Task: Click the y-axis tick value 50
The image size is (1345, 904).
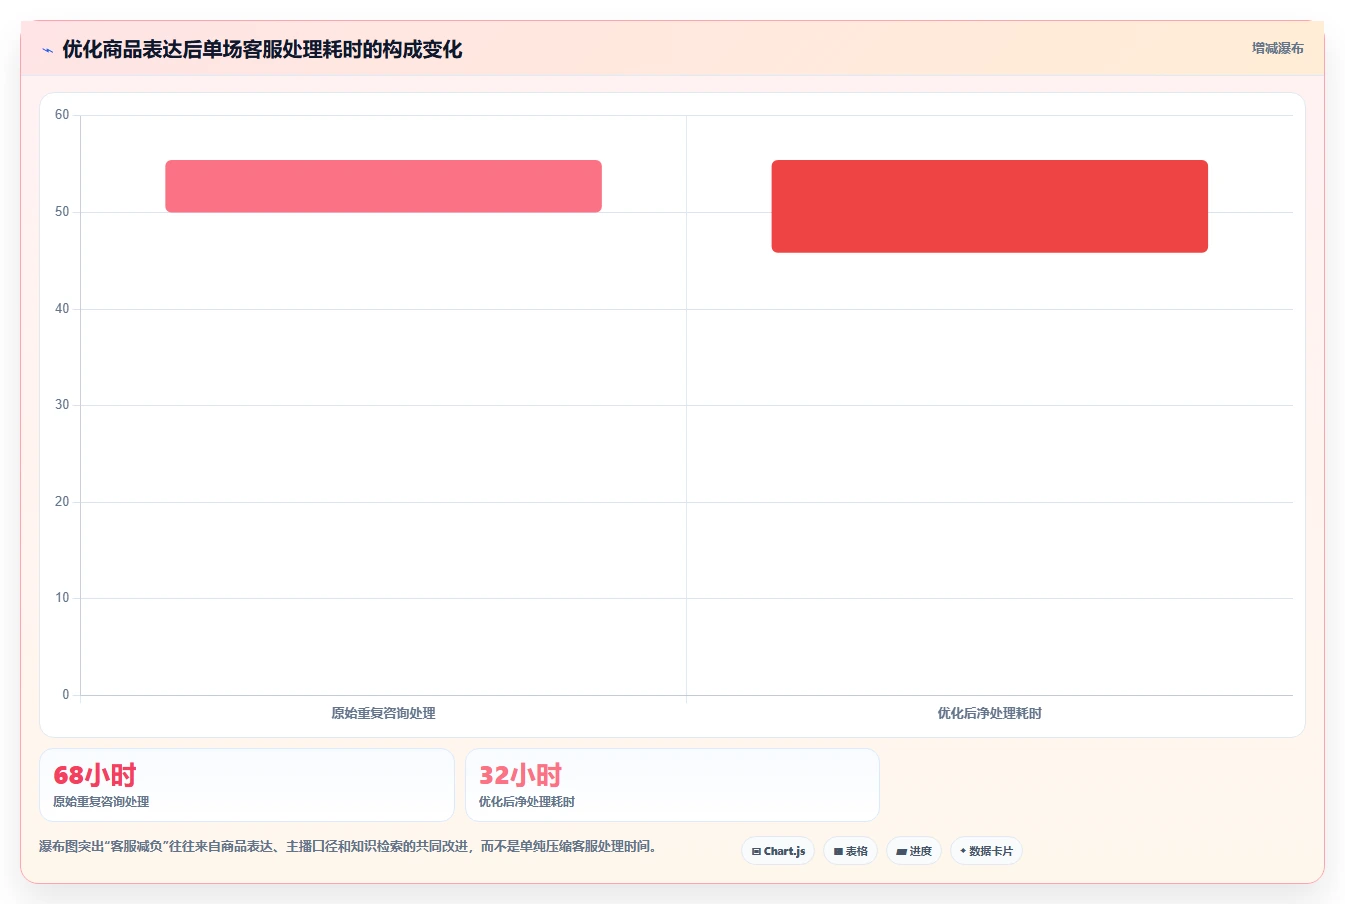Action: 62,212
